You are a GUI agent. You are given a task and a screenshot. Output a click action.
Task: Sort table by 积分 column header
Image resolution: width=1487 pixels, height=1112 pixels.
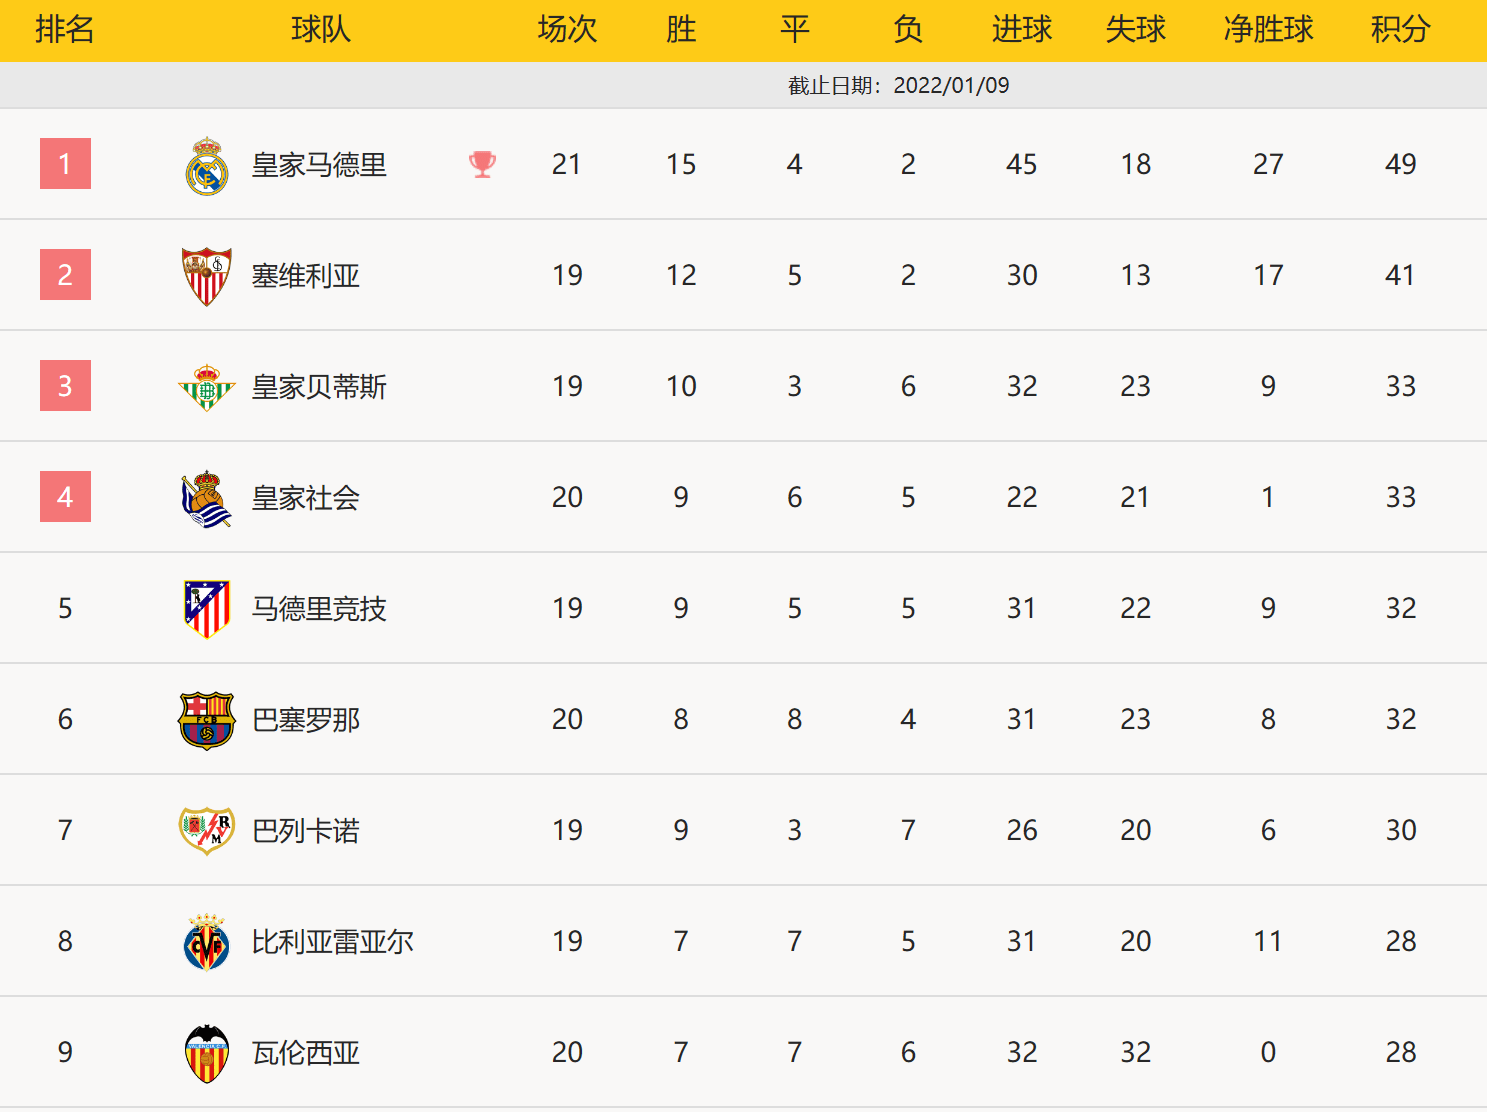pyautogui.click(x=1400, y=30)
